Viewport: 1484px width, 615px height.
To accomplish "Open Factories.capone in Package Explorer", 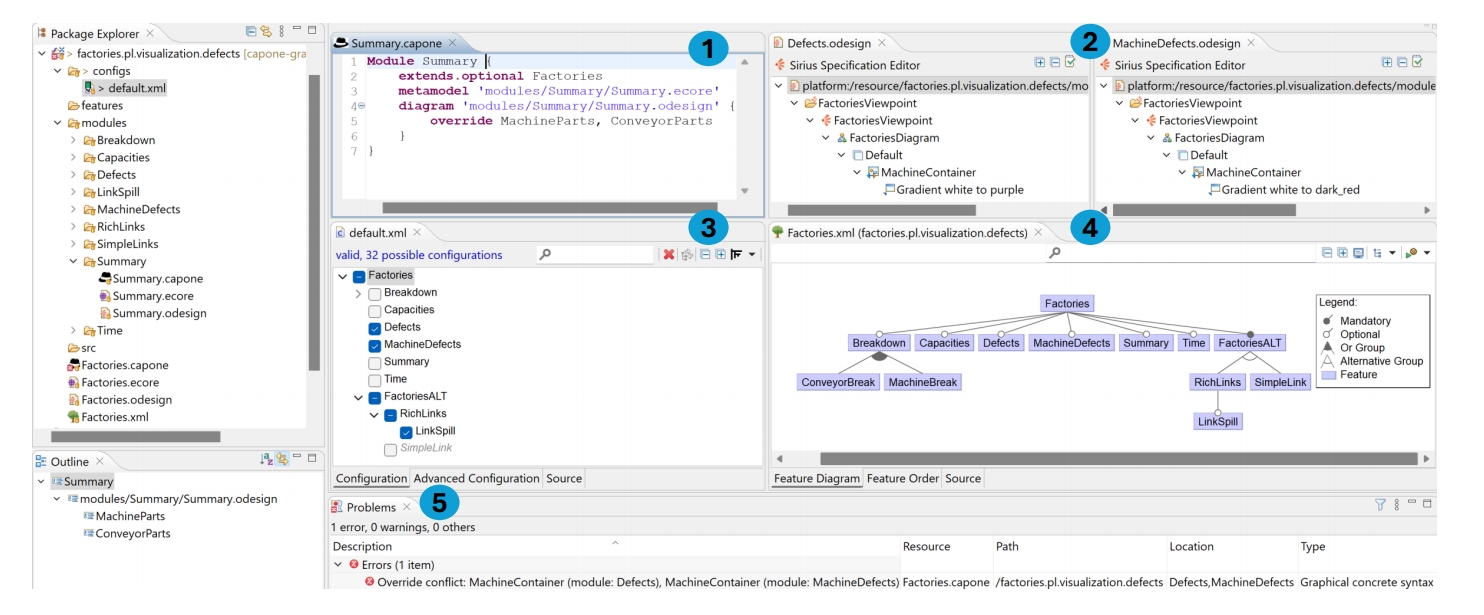I will [x=124, y=365].
